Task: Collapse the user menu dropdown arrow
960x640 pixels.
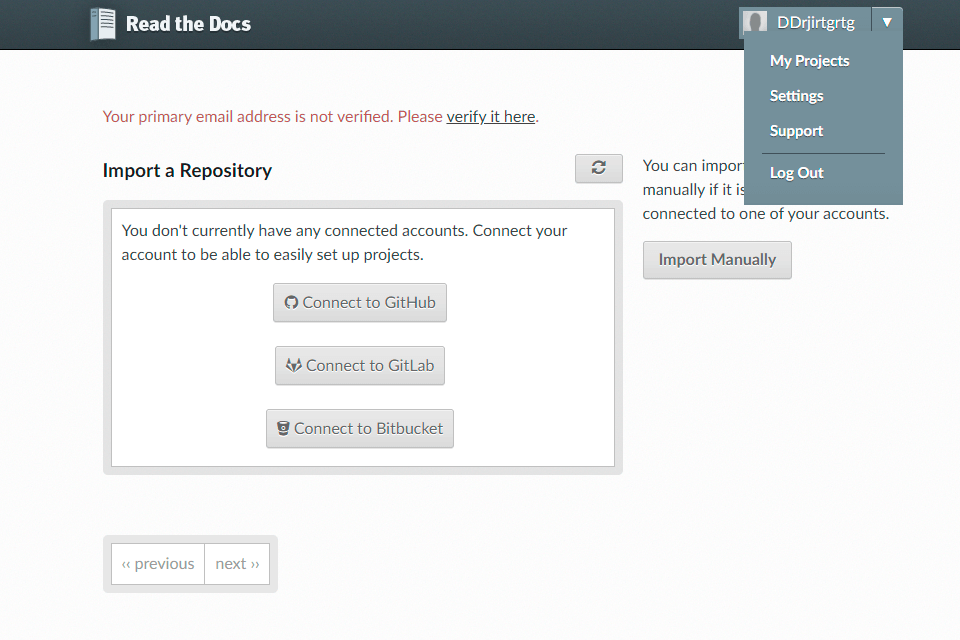Action: pos(887,23)
